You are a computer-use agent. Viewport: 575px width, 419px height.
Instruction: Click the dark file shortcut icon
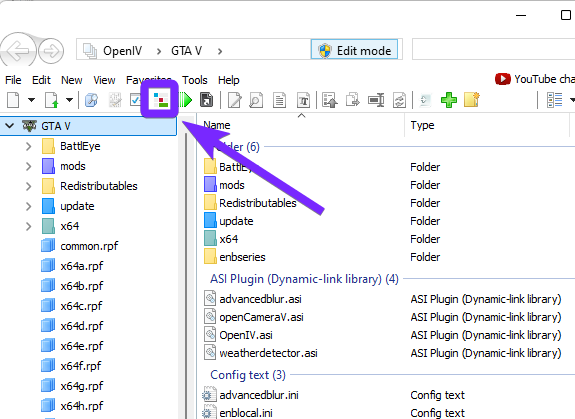[206, 100]
